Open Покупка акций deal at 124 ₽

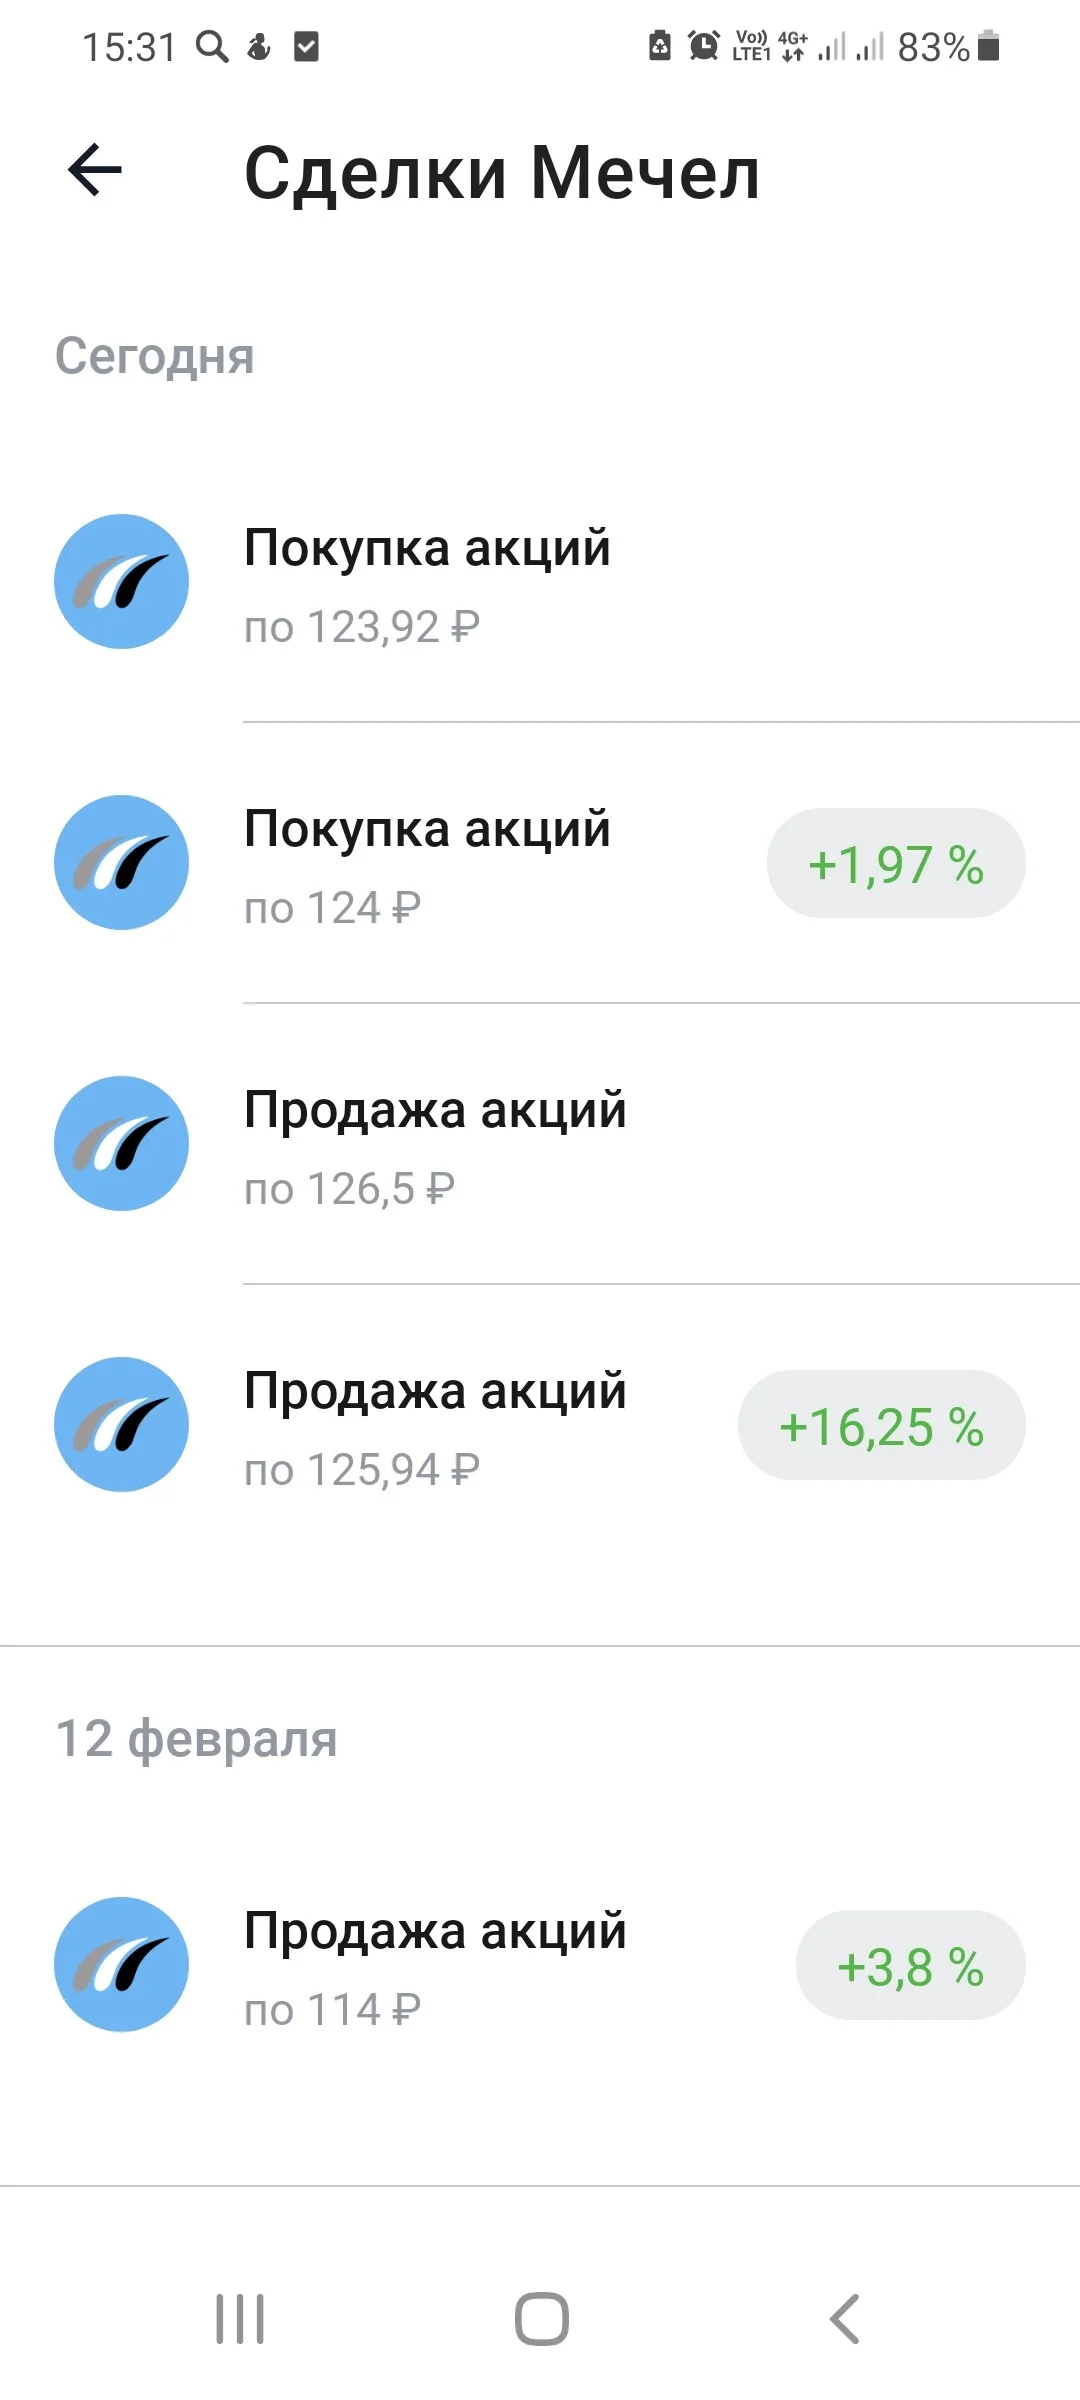pos(540,863)
